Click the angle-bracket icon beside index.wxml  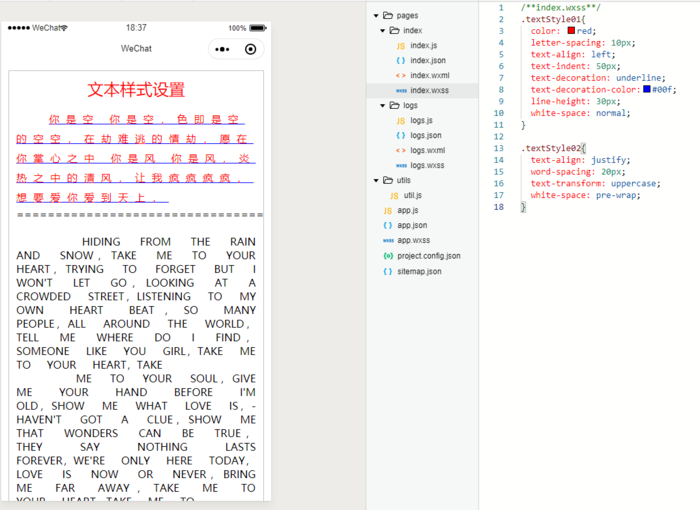tap(400, 75)
